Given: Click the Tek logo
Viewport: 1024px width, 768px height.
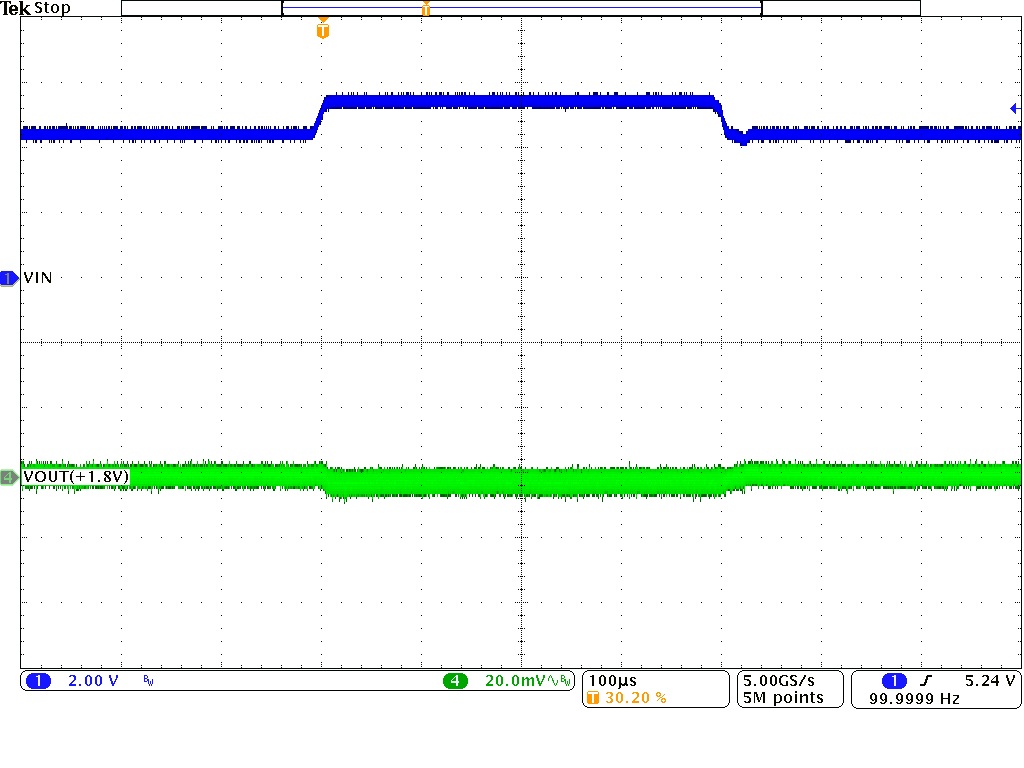Looking at the screenshot, I should tap(14, 8).
